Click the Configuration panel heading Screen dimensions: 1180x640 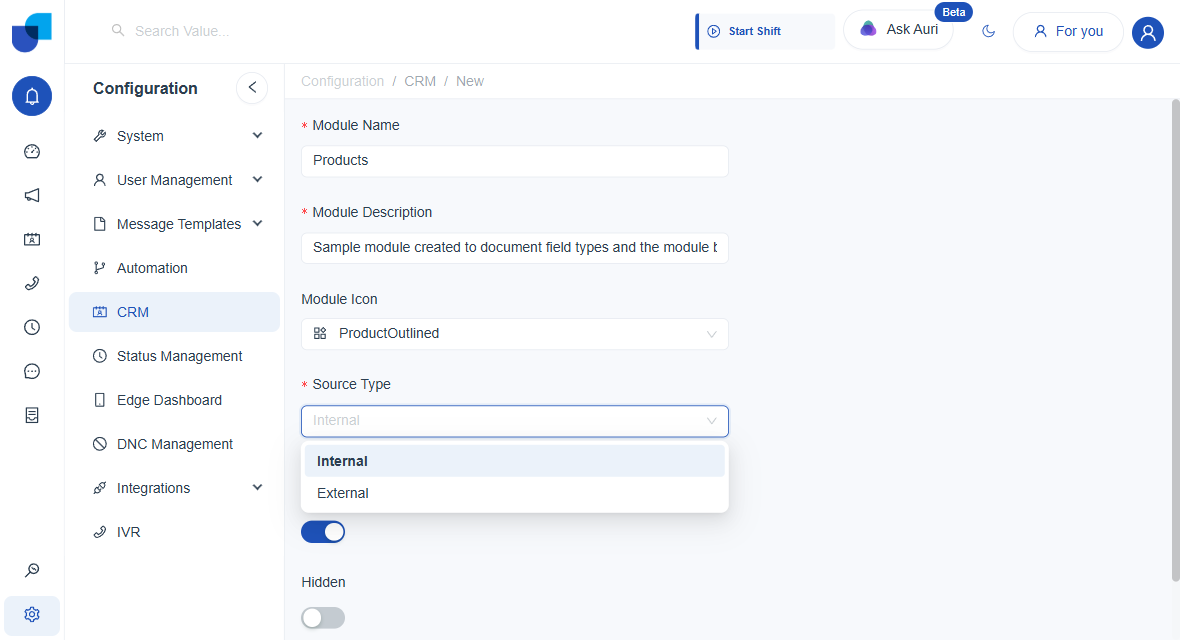click(145, 88)
